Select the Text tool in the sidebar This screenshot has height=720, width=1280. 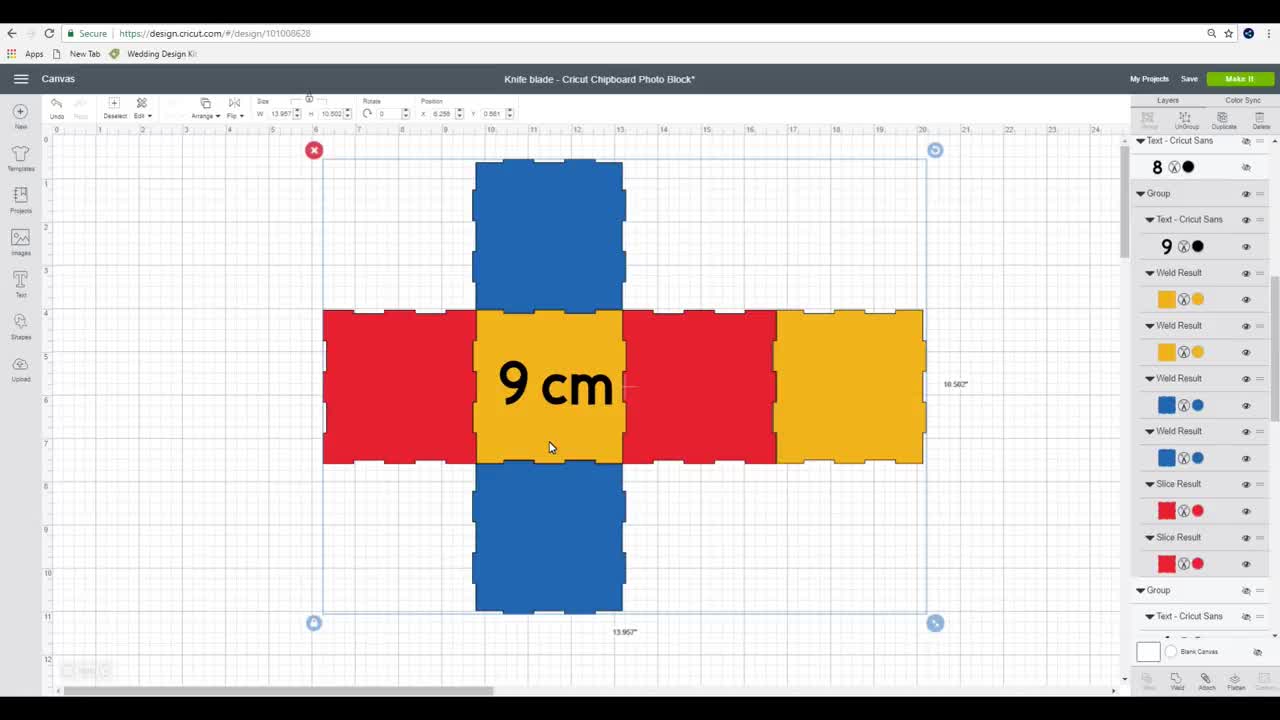pos(20,284)
